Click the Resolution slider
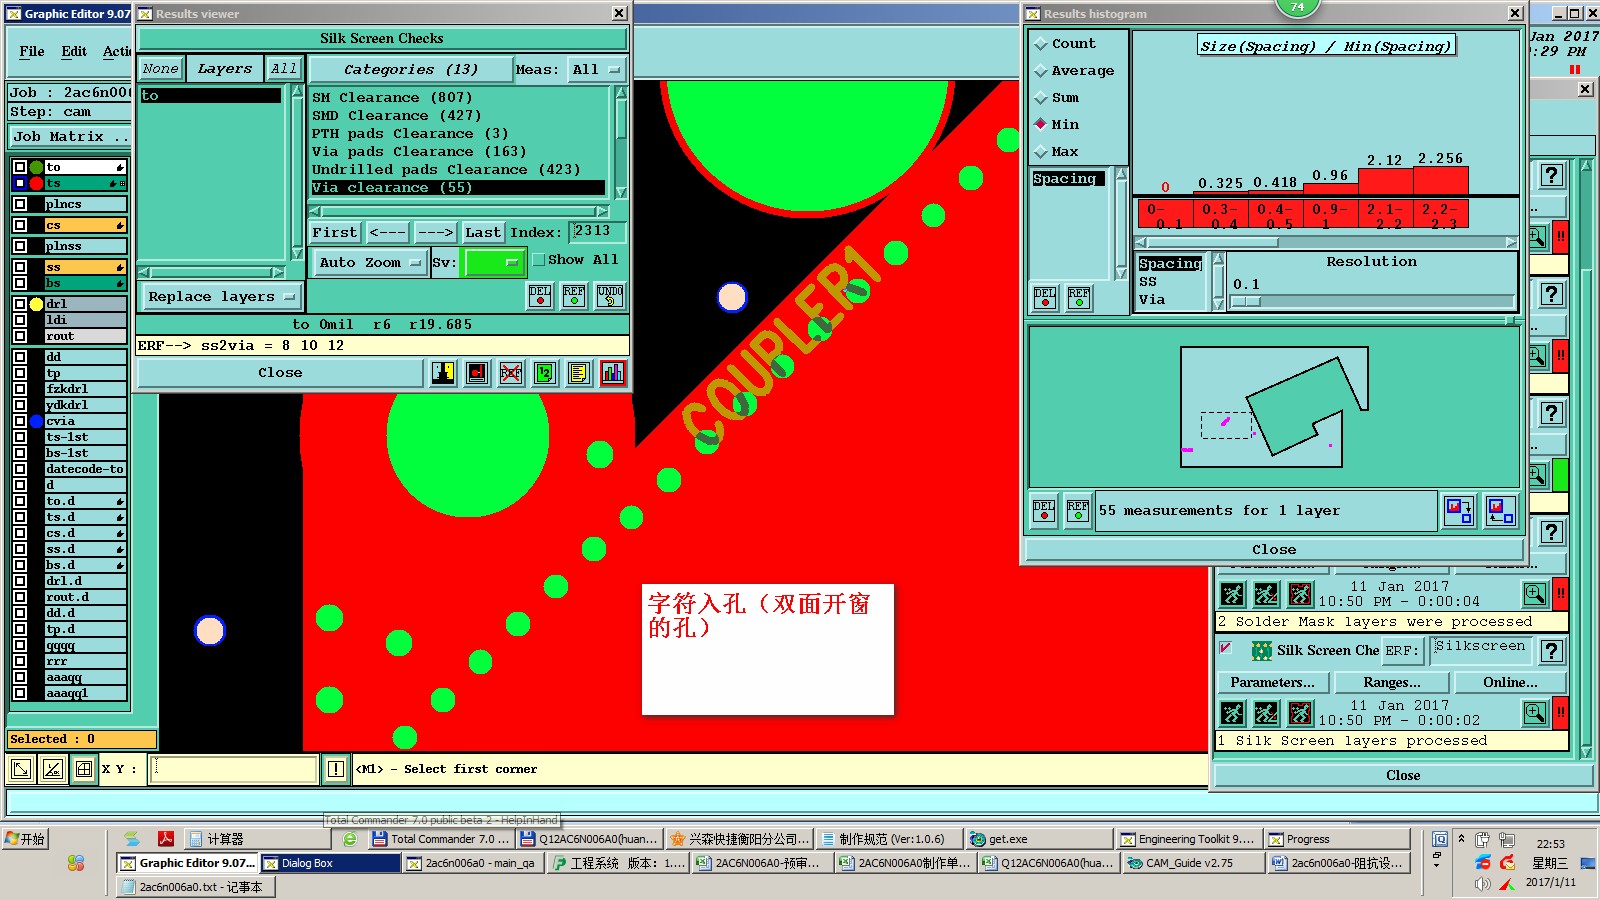The width and height of the screenshot is (1600, 900). [1372, 301]
